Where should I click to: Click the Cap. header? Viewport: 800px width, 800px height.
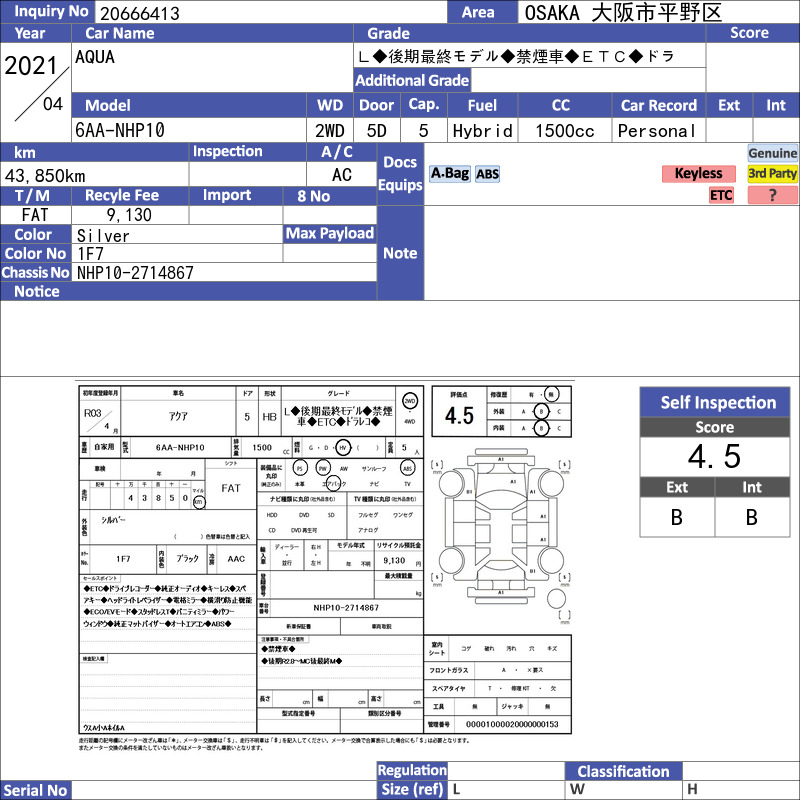tap(424, 105)
